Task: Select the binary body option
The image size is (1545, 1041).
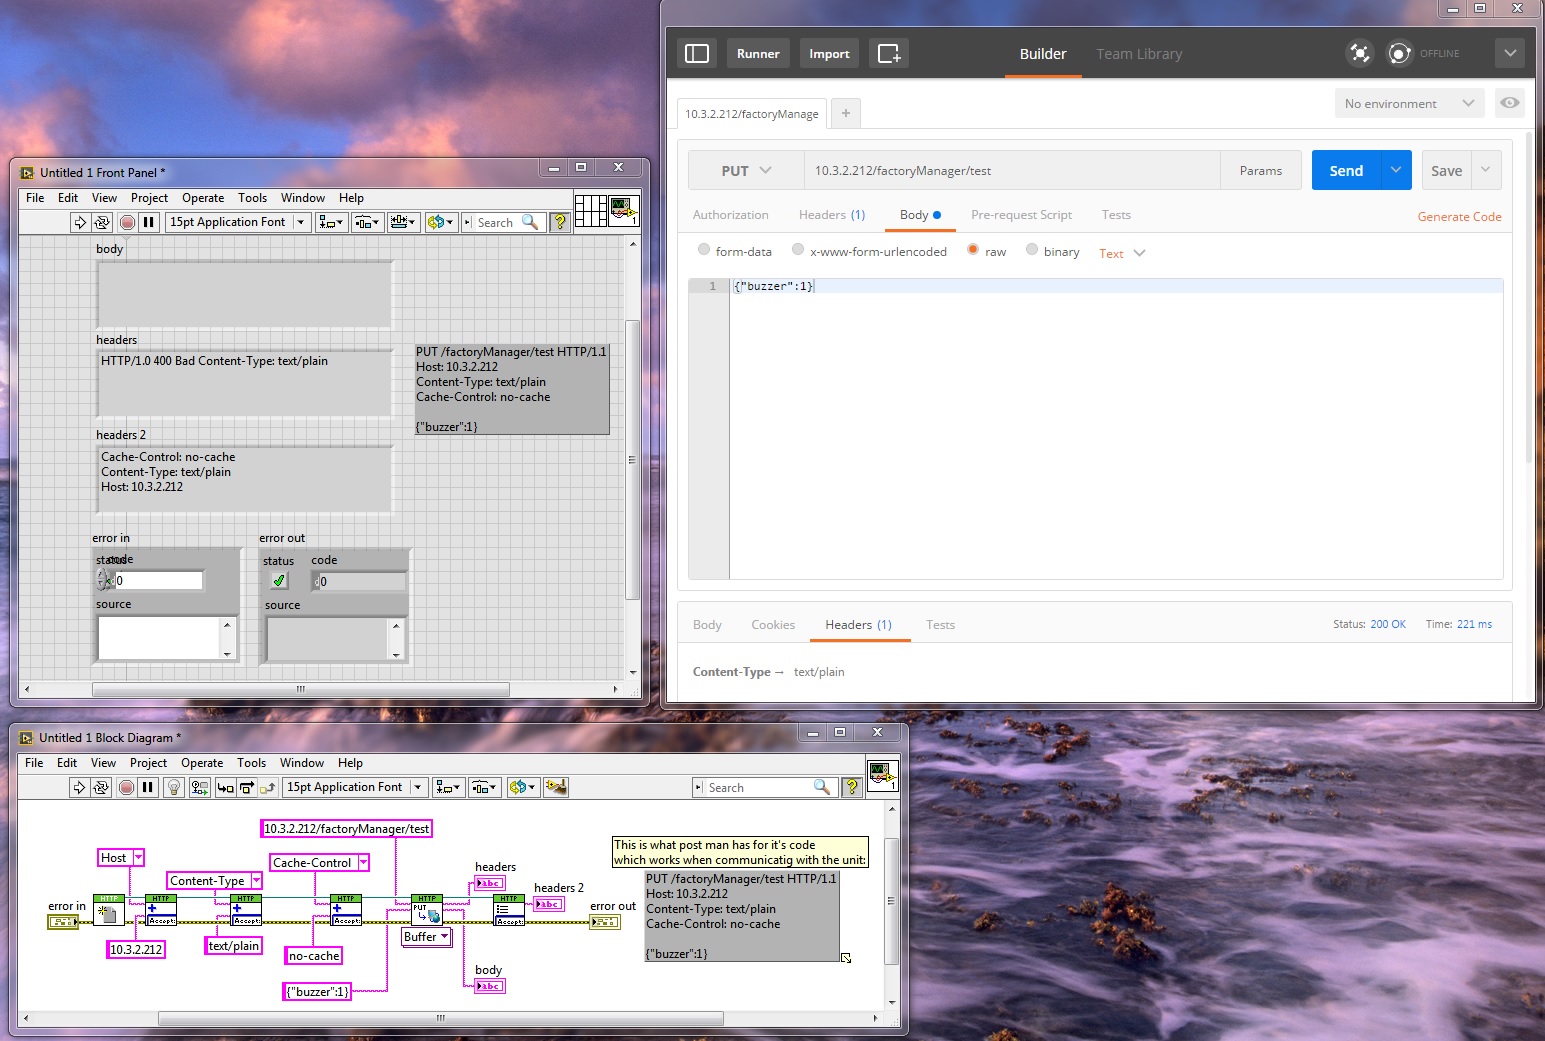Action: coord(1032,250)
